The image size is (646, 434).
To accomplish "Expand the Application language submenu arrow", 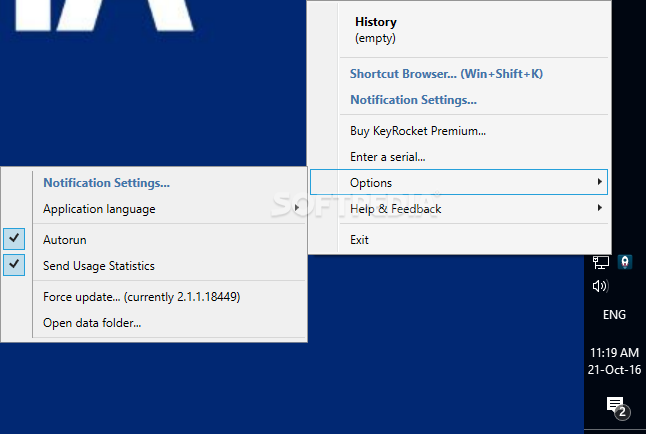I will pos(297,208).
